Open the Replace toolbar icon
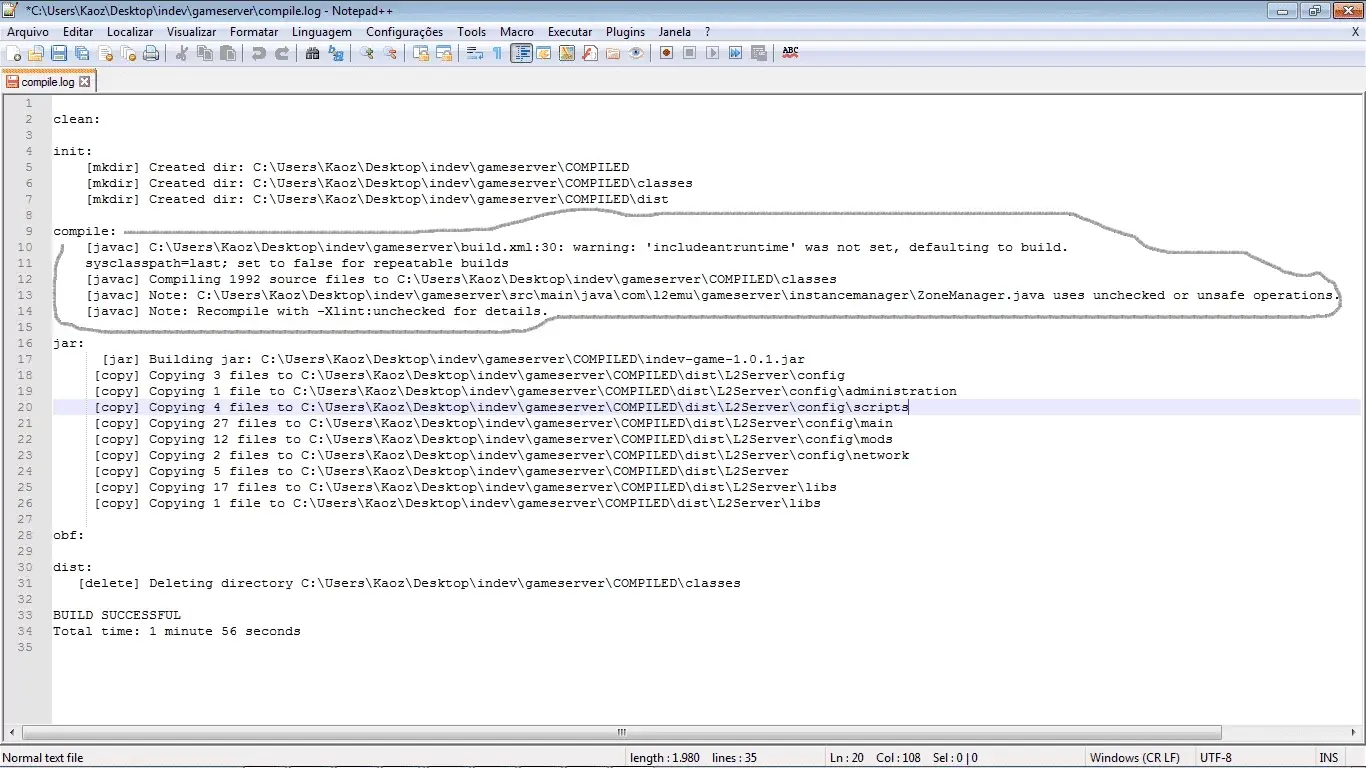Screen dimensions: 1366x768 tap(336, 53)
